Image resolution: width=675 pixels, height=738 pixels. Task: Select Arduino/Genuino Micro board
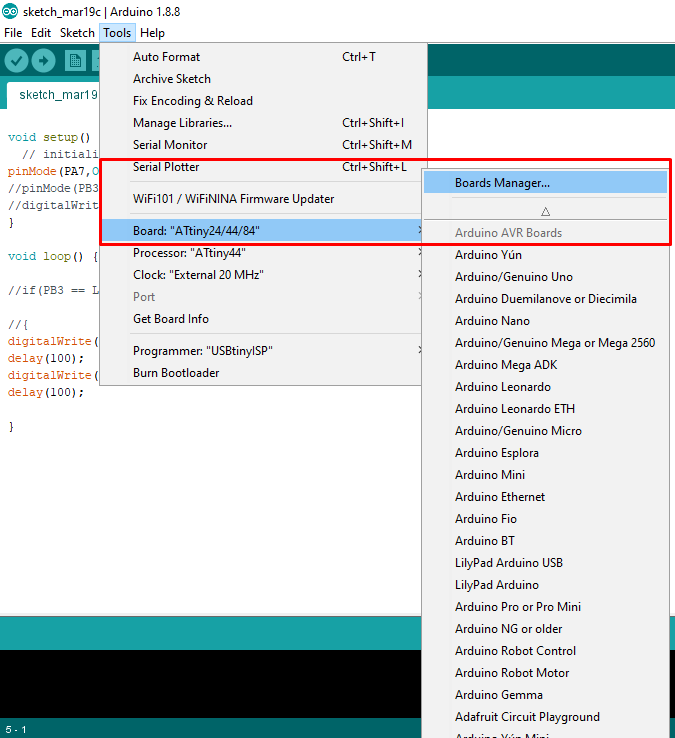point(546,431)
